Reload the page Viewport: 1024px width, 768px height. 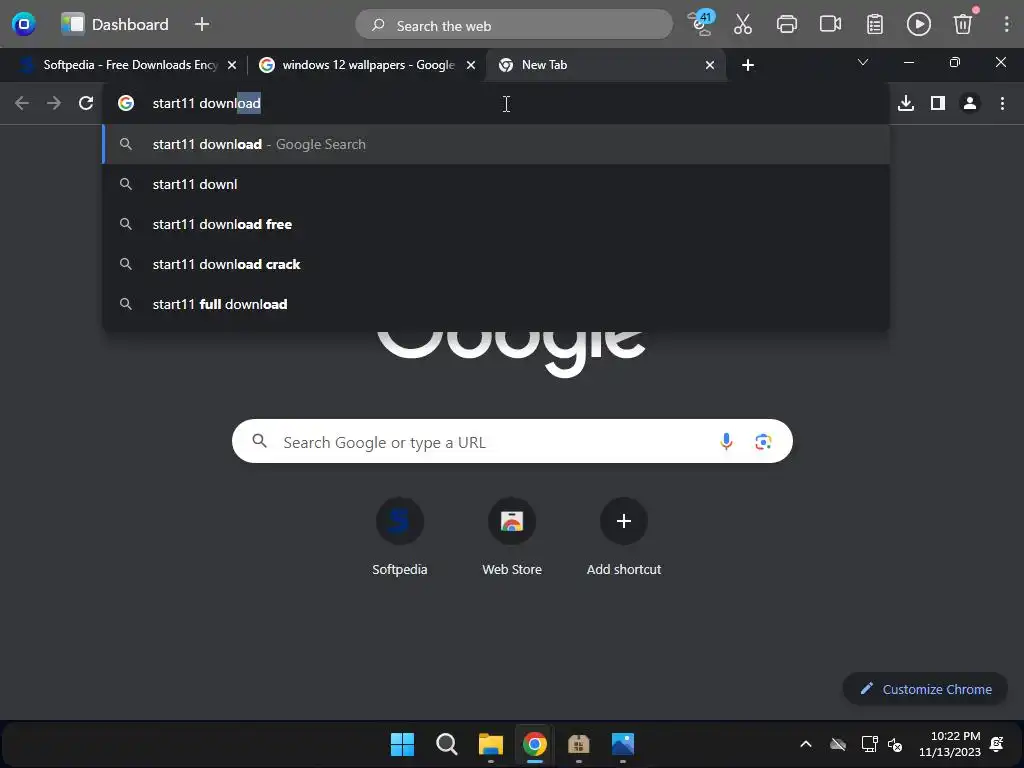86,103
